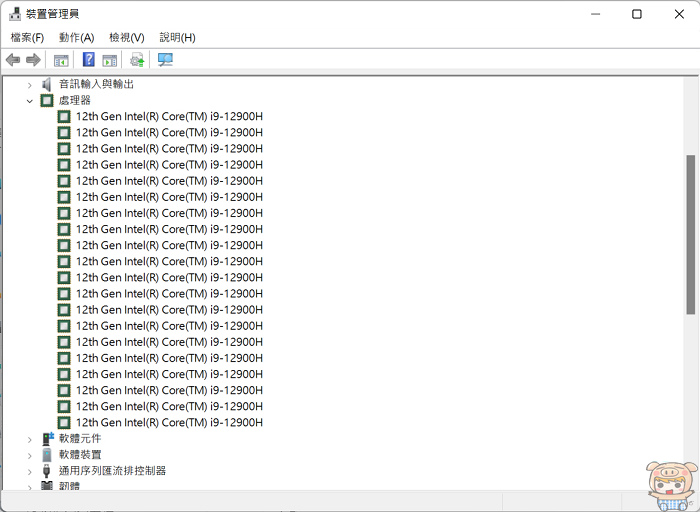700x512 pixels.
Task: Select the 處理器 label
Action: click(75, 100)
